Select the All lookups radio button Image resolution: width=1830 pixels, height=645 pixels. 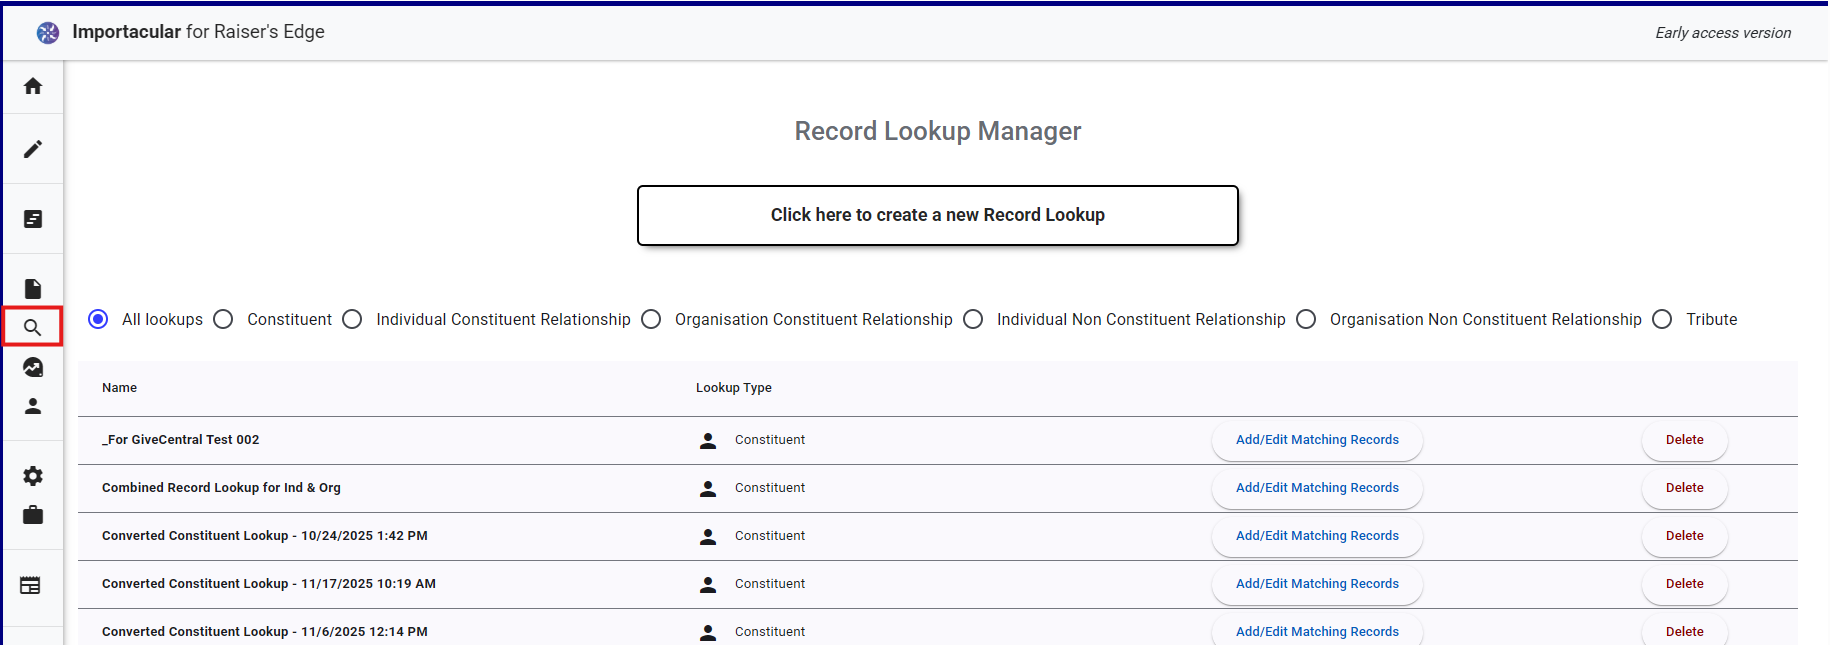(98, 319)
